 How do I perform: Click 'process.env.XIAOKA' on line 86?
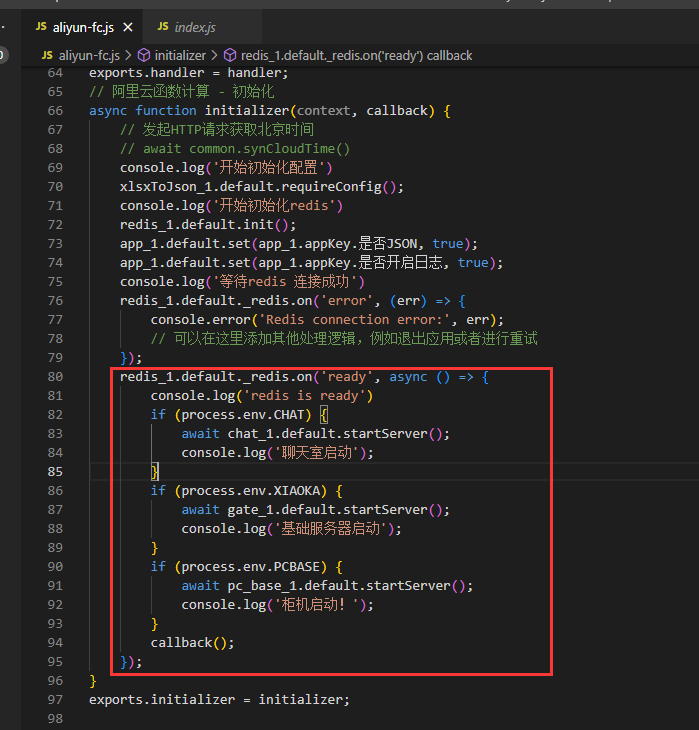pyautogui.click(x=251, y=491)
